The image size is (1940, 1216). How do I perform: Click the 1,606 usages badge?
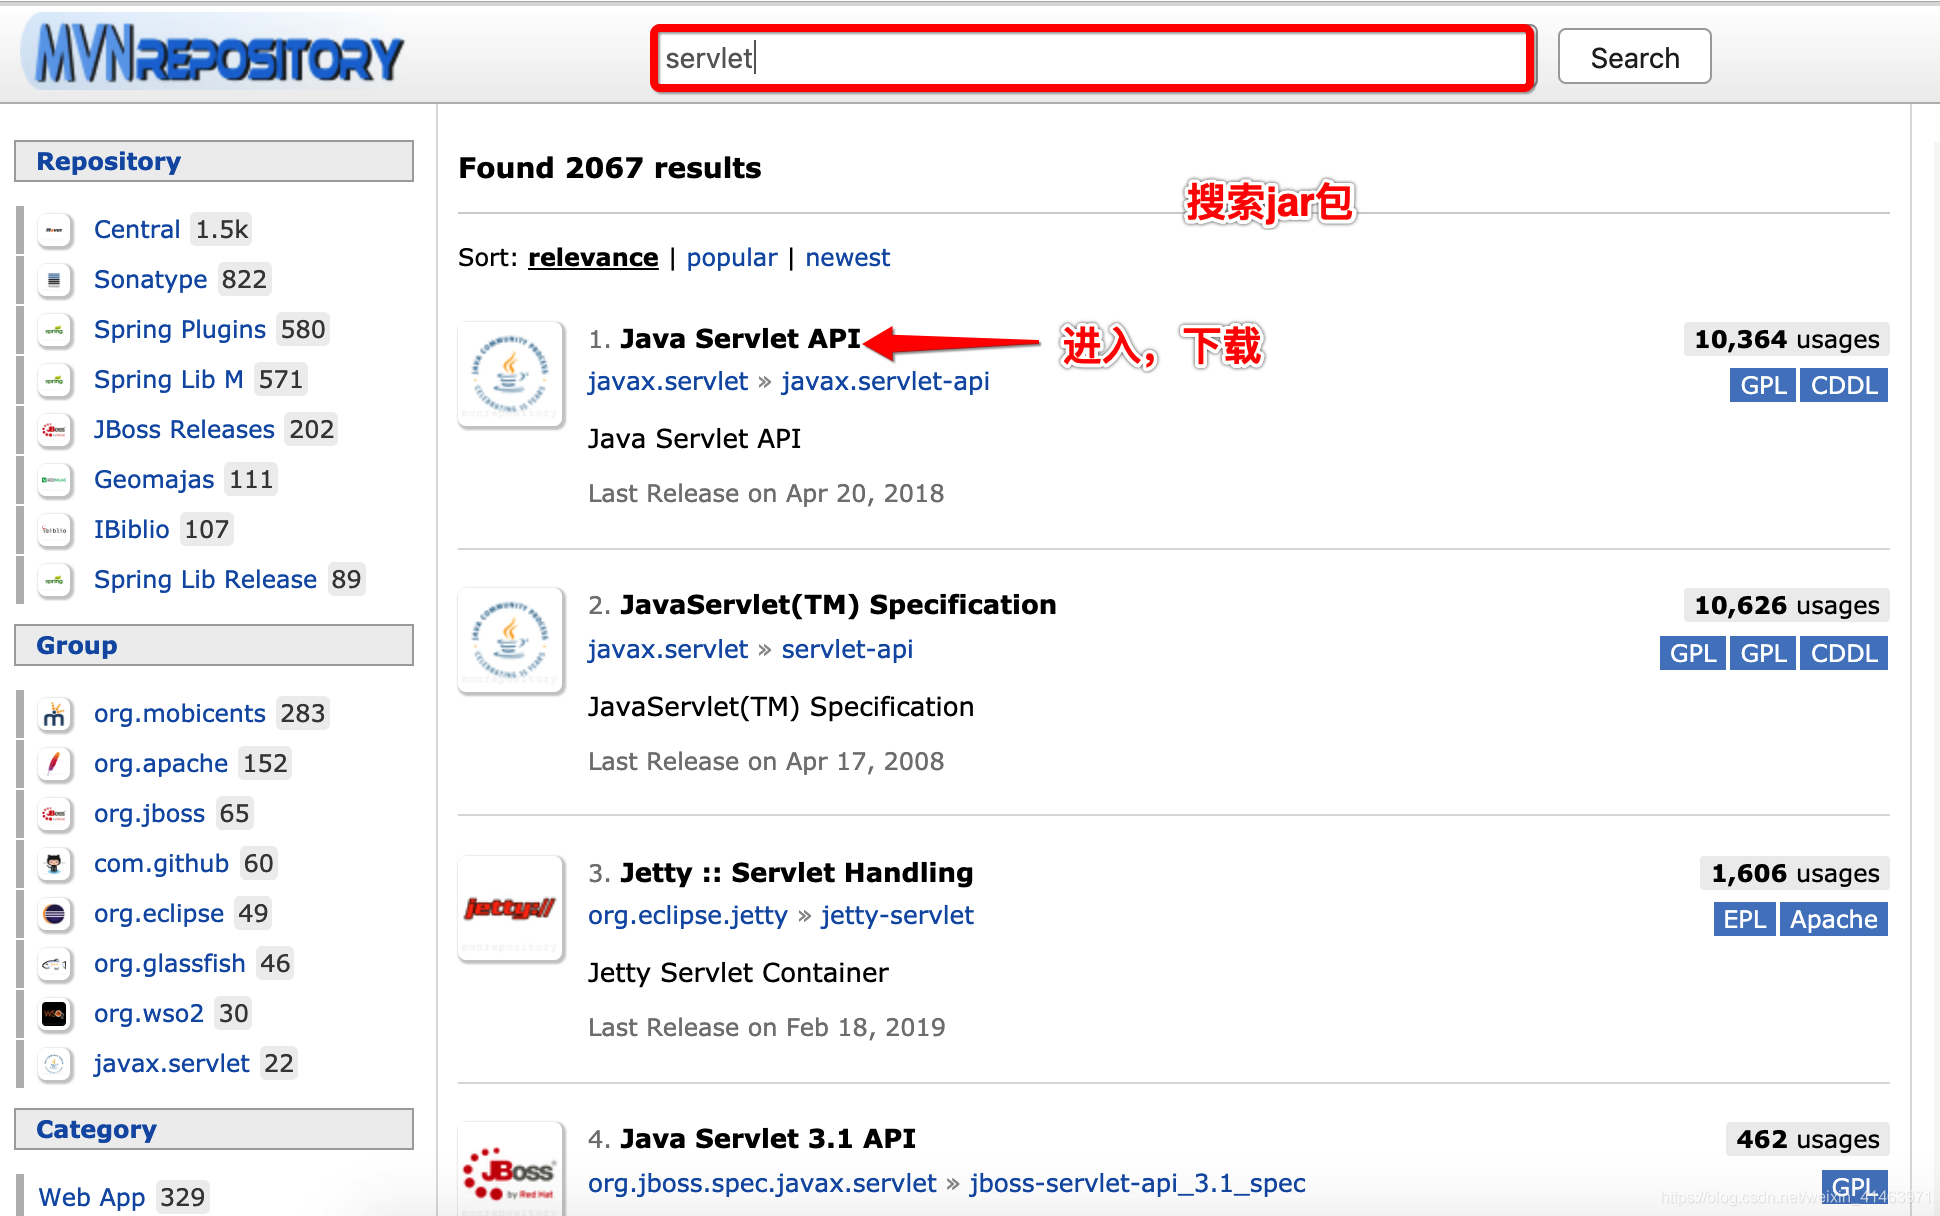[1794, 874]
